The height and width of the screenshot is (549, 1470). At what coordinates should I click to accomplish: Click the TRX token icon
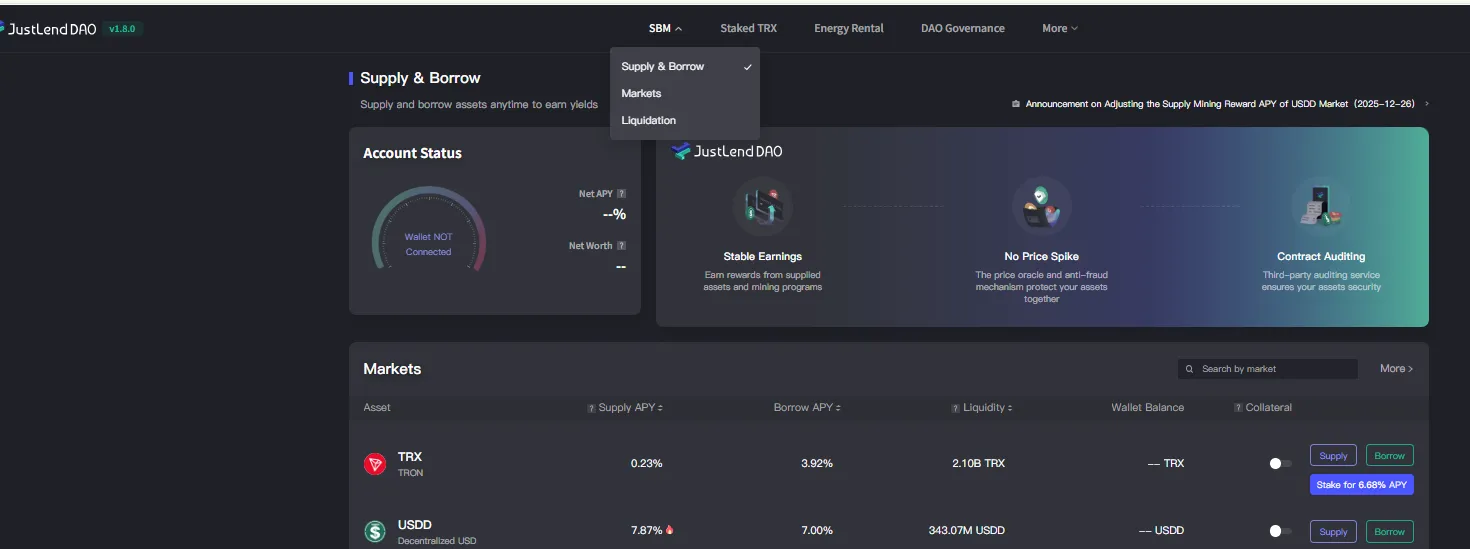pos(375,464)
